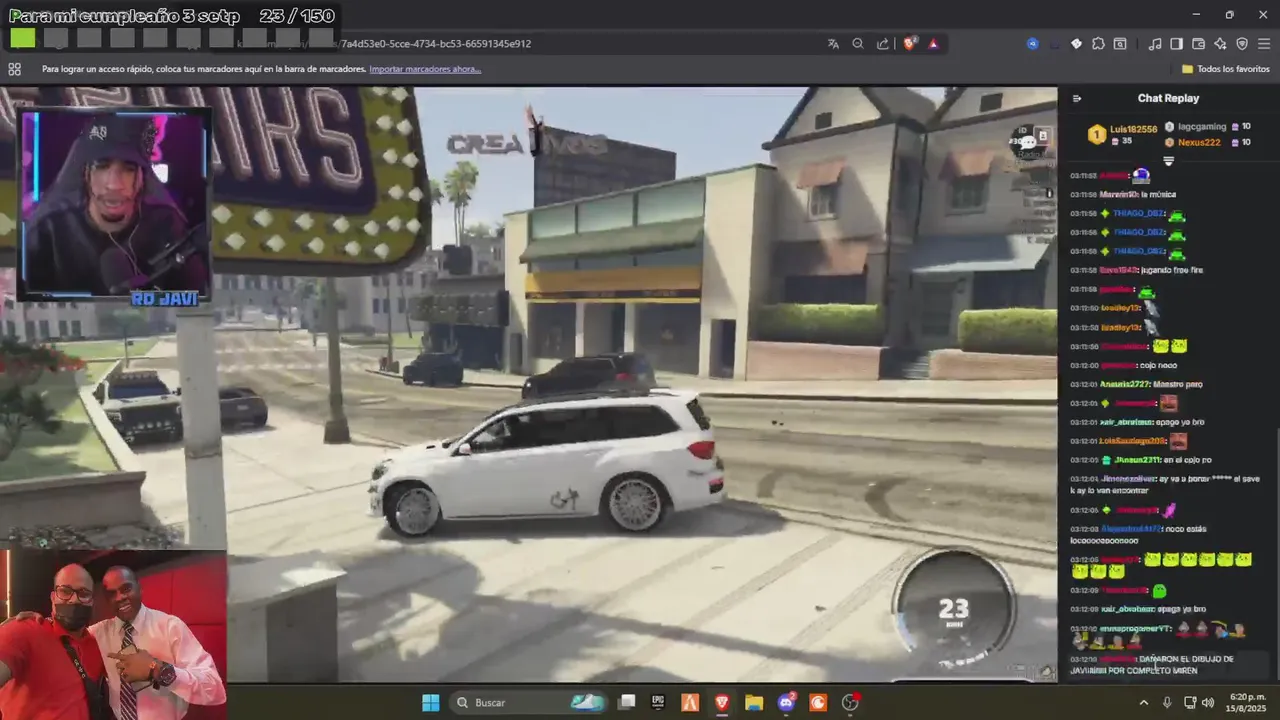Click the xair_abrahanx message above LuisSantiago203

tap(1140, 422)
